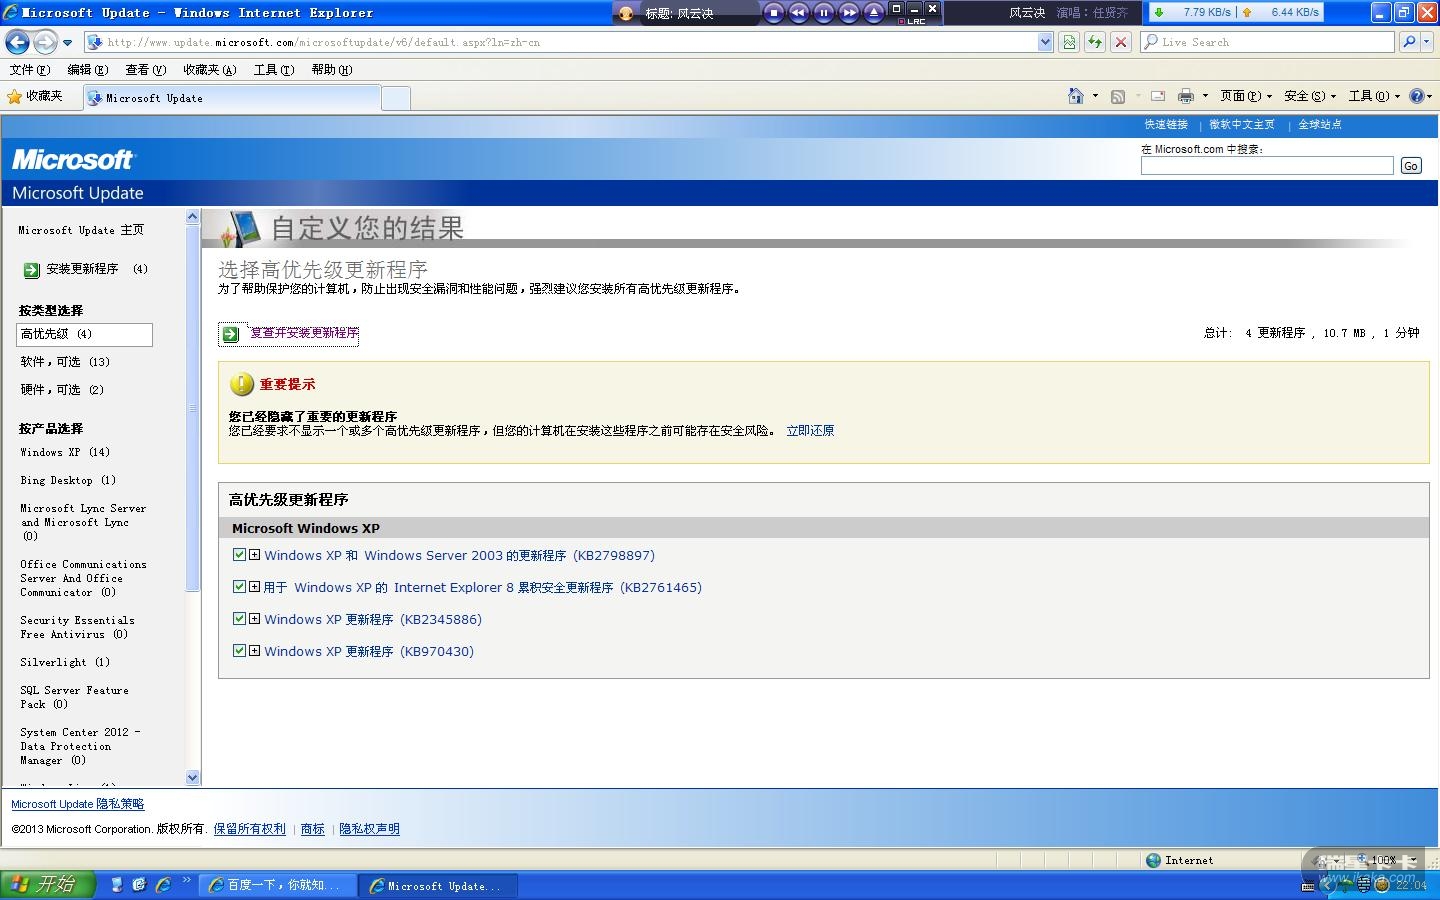The image size is (1440, 900).
Task: Open the 全球站点 link
Action: (x=1320, y=125)
